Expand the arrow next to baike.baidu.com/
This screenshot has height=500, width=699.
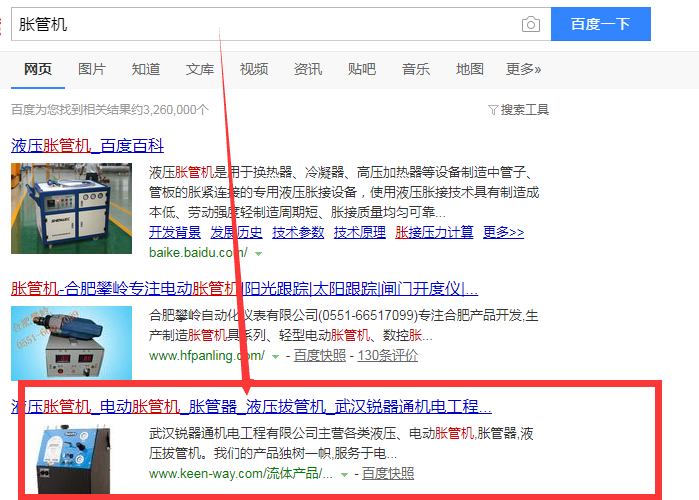(258, 254)
